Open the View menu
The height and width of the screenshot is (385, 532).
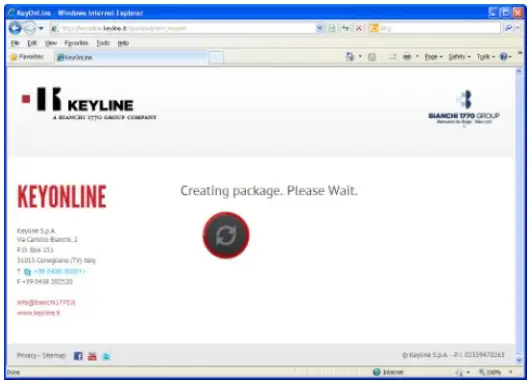[51, 43]
